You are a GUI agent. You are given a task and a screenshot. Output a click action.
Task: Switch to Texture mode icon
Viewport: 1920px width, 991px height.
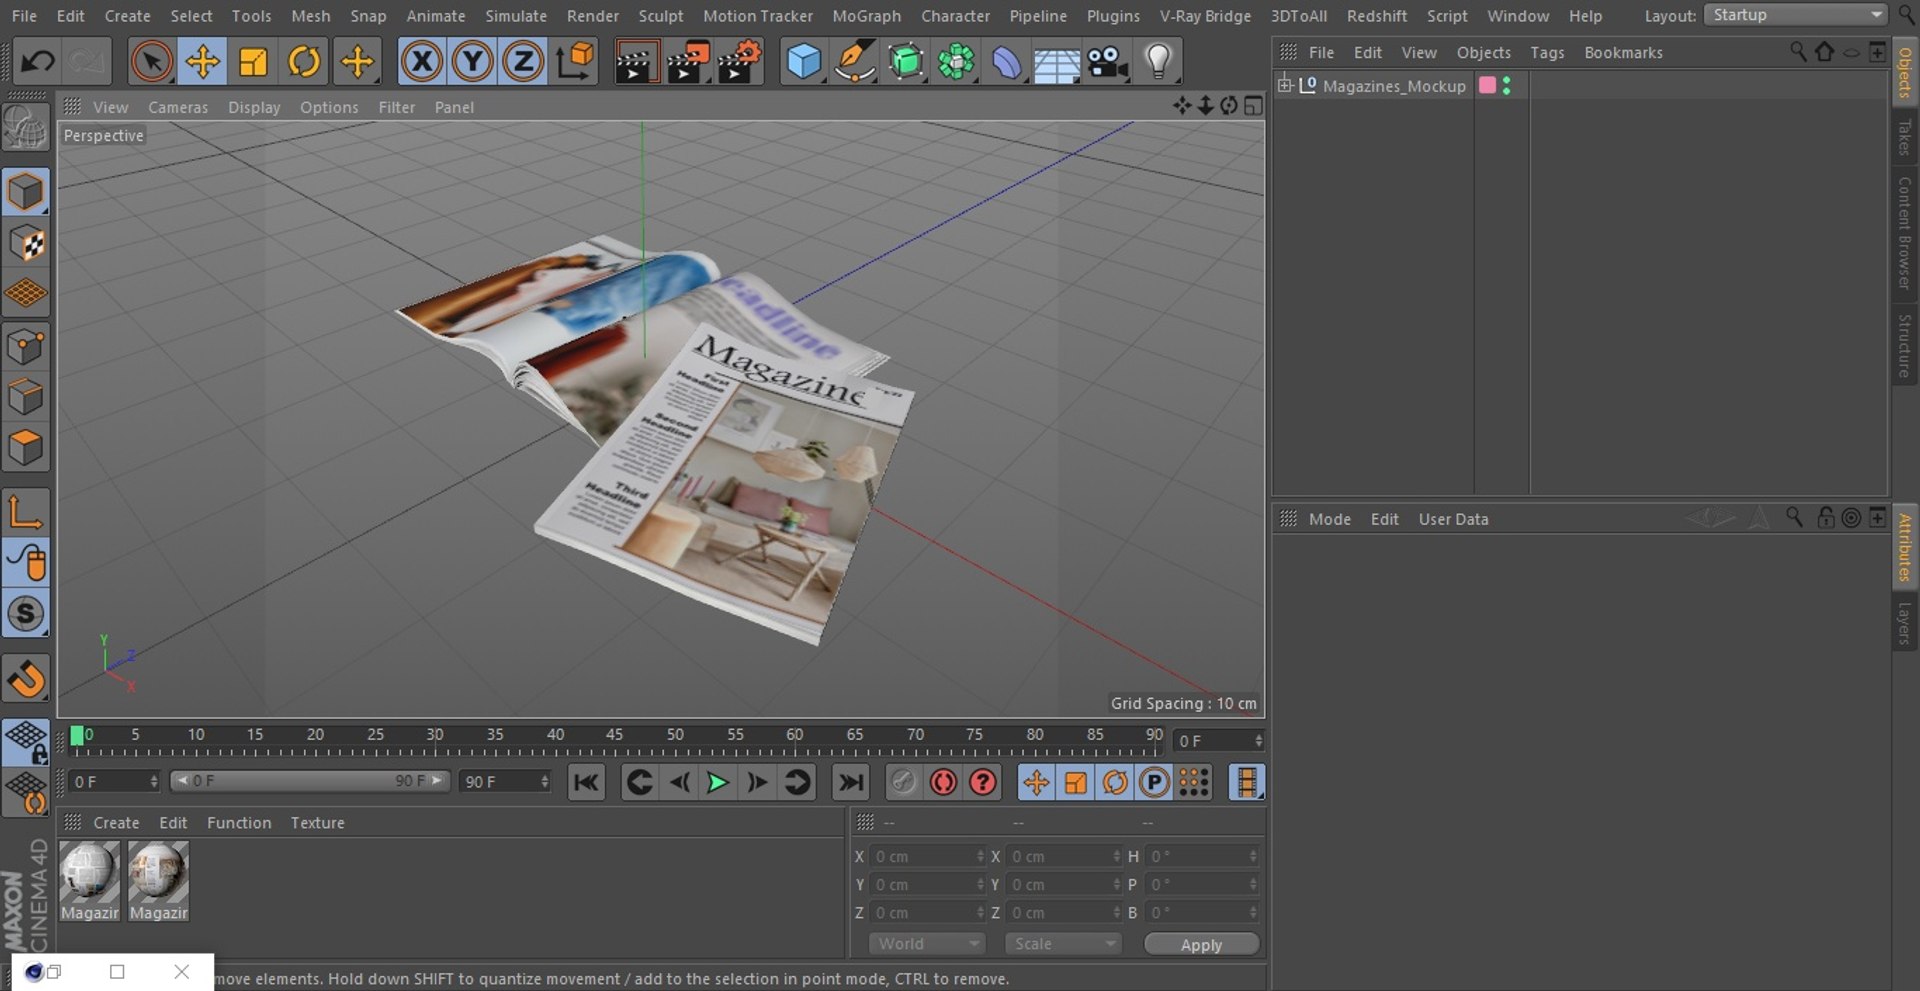26,243
